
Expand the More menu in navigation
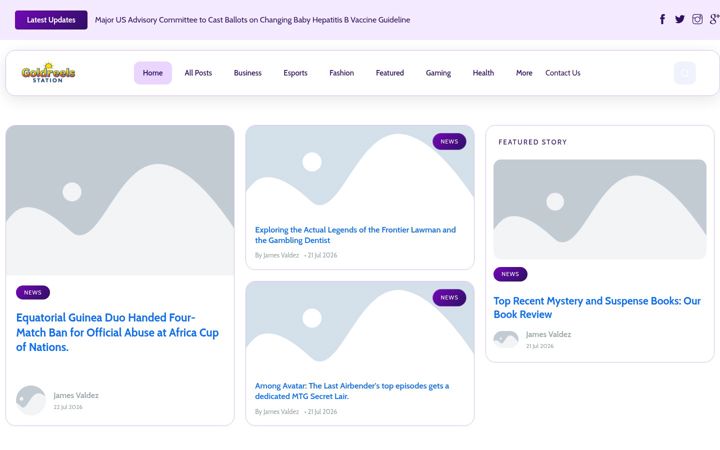[524, 73]
